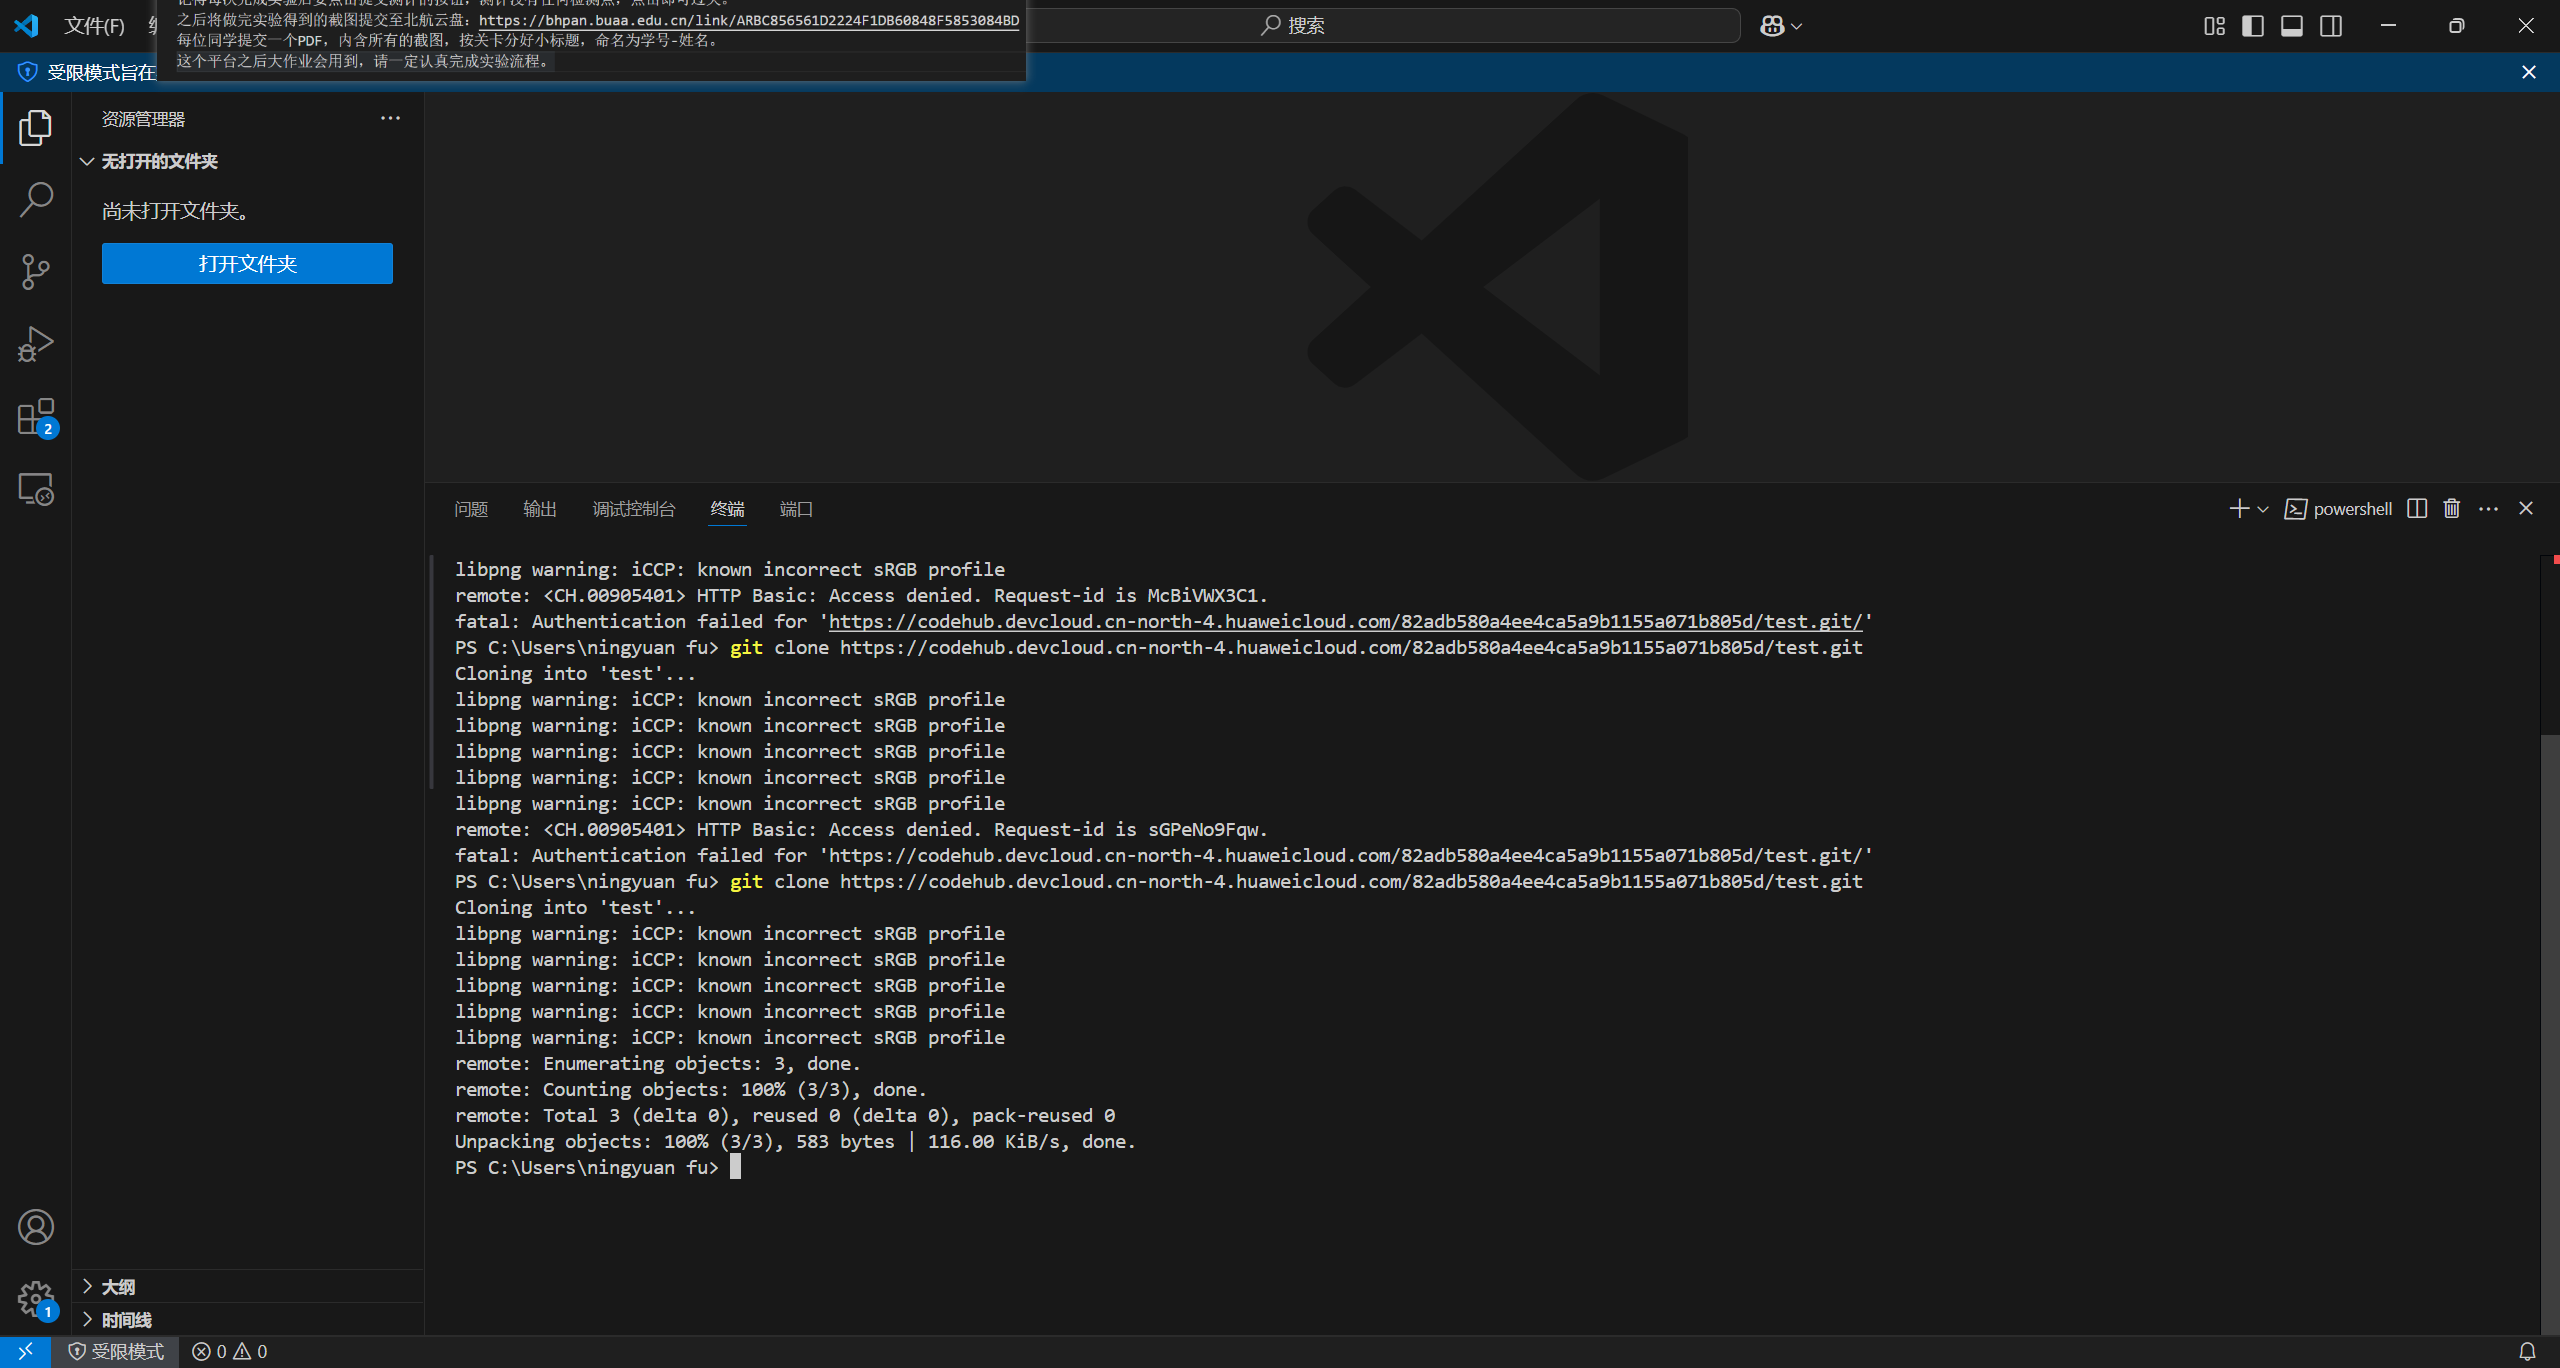Kill terminal with trash can icon
2560x1368 pixels.
coord(2451,509)
